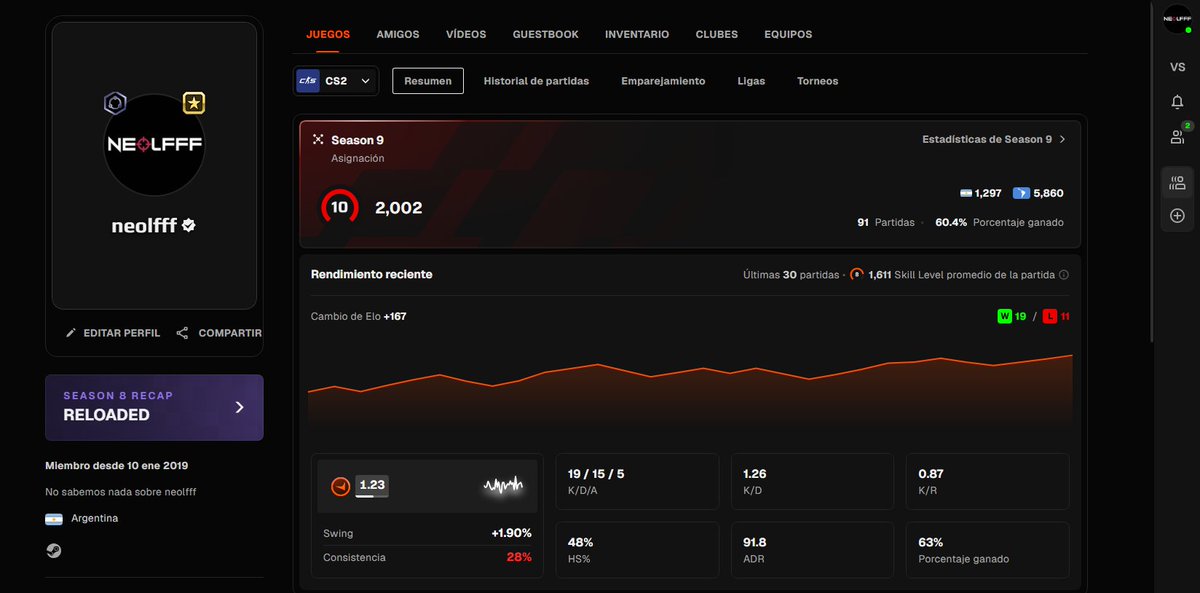Click Miembro desde 10 ene 2019 text

[116, 466]
